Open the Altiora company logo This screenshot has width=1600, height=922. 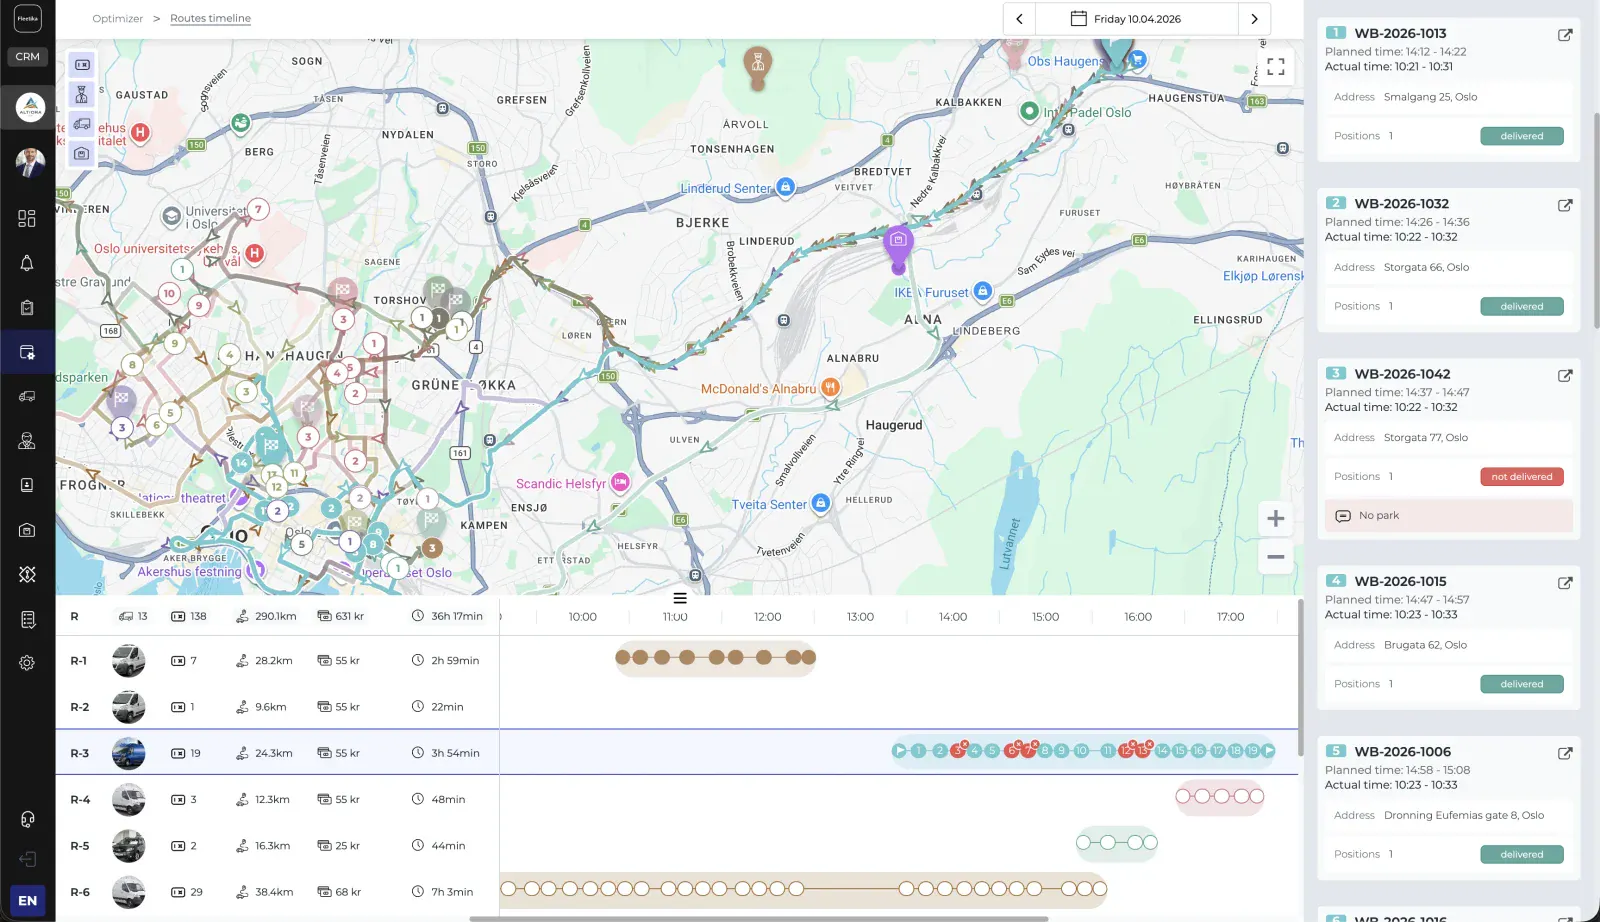coord(30,107)
